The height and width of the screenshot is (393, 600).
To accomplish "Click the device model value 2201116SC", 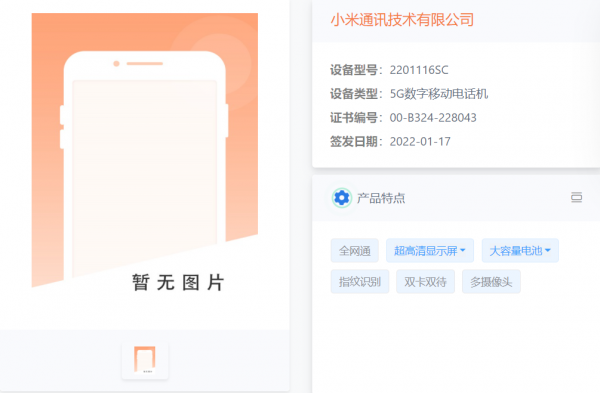I will [419, 70].
